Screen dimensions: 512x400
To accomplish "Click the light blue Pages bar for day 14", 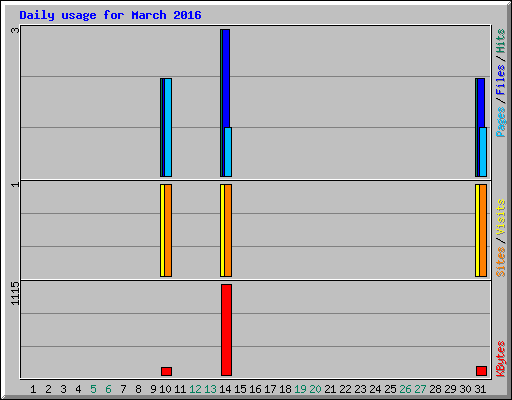I will (x=228, y=152).
